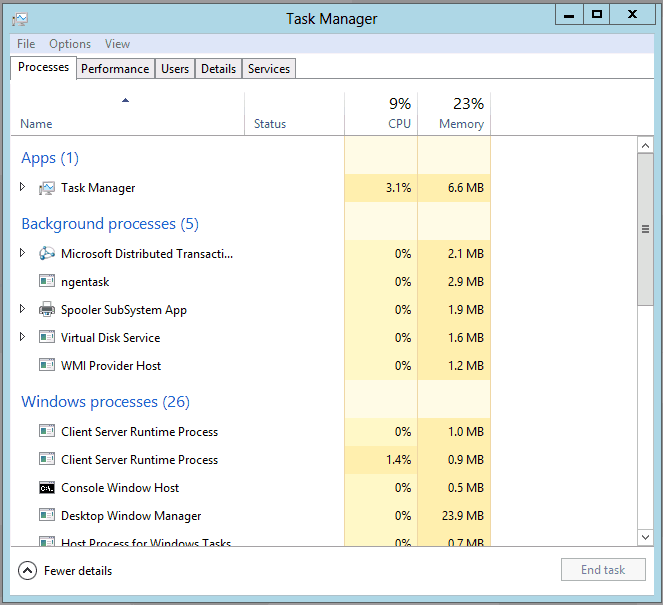The image size is (663, 605).
Task: Click the Console Window Host icon
Action: click(47, 488)
